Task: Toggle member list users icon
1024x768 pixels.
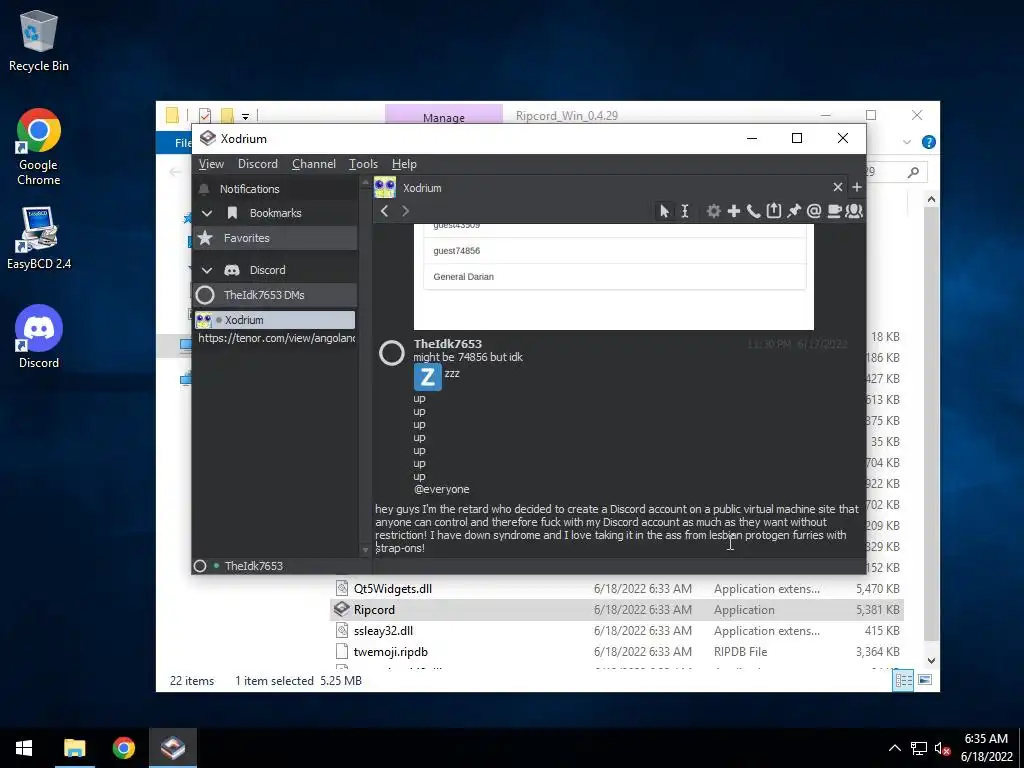Action: [854, 211]
